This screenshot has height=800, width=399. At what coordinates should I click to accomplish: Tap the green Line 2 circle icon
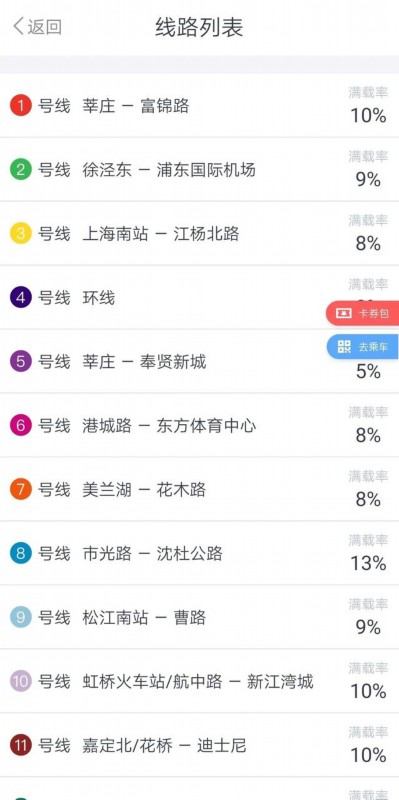click(21, 169)
